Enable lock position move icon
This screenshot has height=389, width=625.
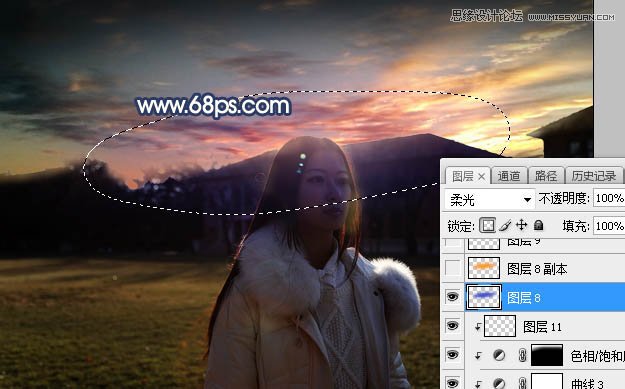521,225
